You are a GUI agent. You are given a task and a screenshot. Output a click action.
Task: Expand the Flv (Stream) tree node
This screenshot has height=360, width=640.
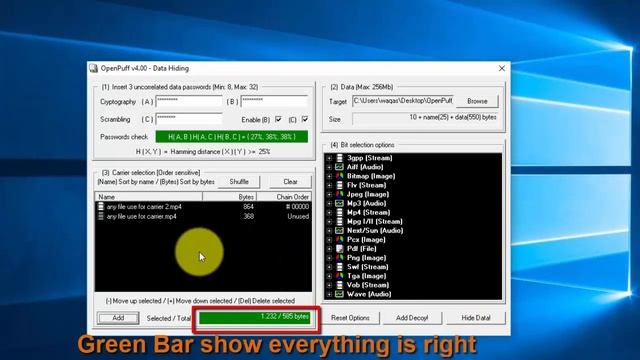329,185
